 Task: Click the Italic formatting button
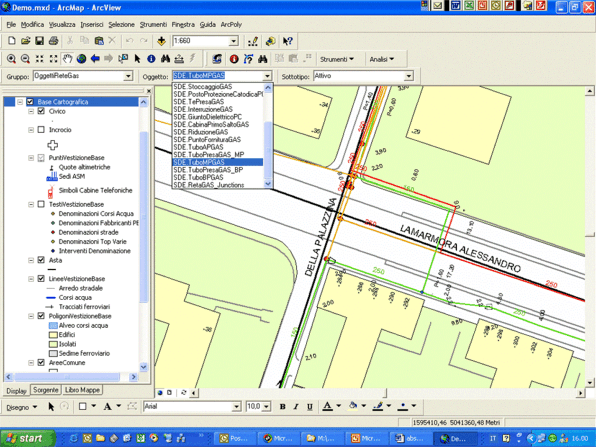click(296, 407)
